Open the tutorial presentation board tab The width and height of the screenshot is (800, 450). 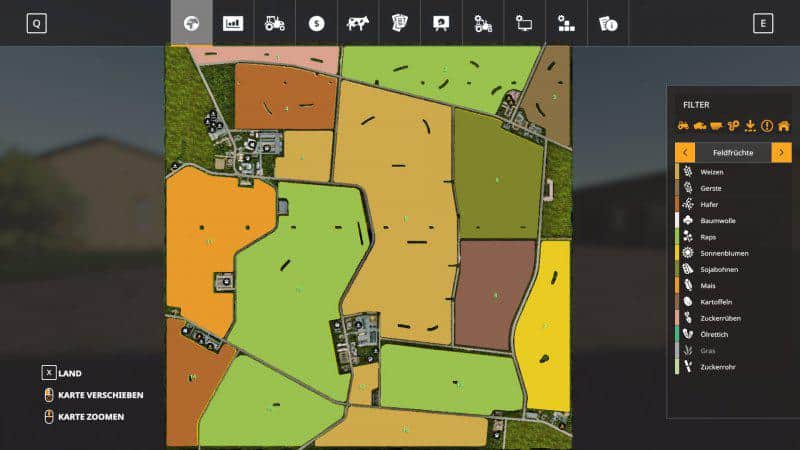[x=440, y=23]
